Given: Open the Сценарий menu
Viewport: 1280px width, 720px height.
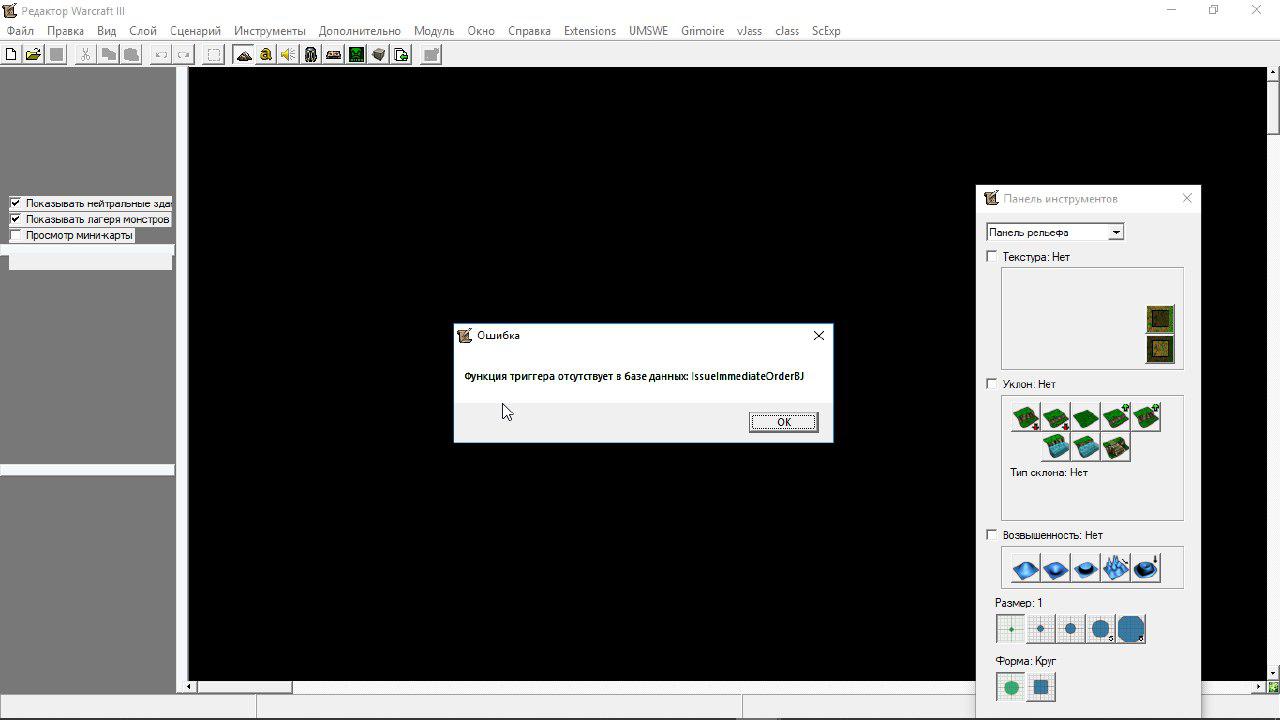Looking at the screenshot, I should (195, 31).
